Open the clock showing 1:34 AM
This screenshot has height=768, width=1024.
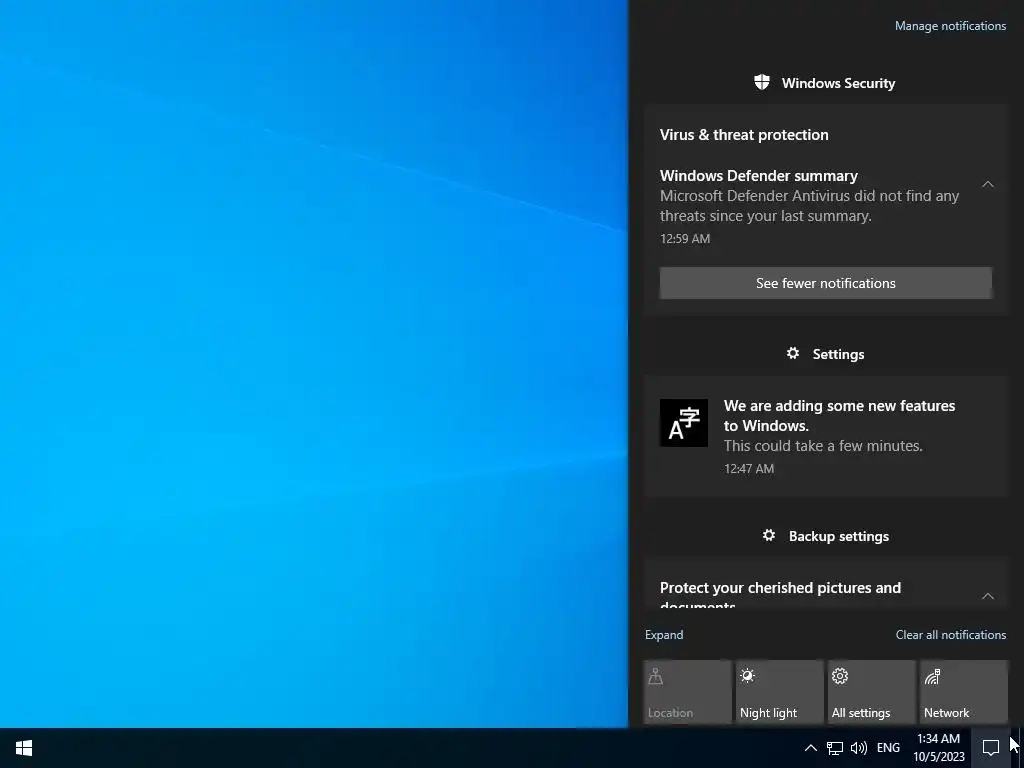point(938,748)
